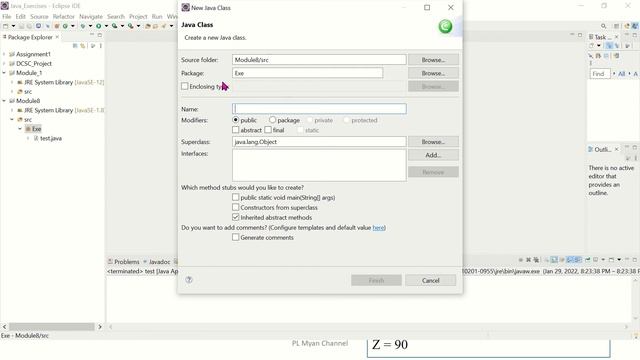Click the New Task icon in Task List
This screenshot has height=360, width=640.
coord(592,46)
